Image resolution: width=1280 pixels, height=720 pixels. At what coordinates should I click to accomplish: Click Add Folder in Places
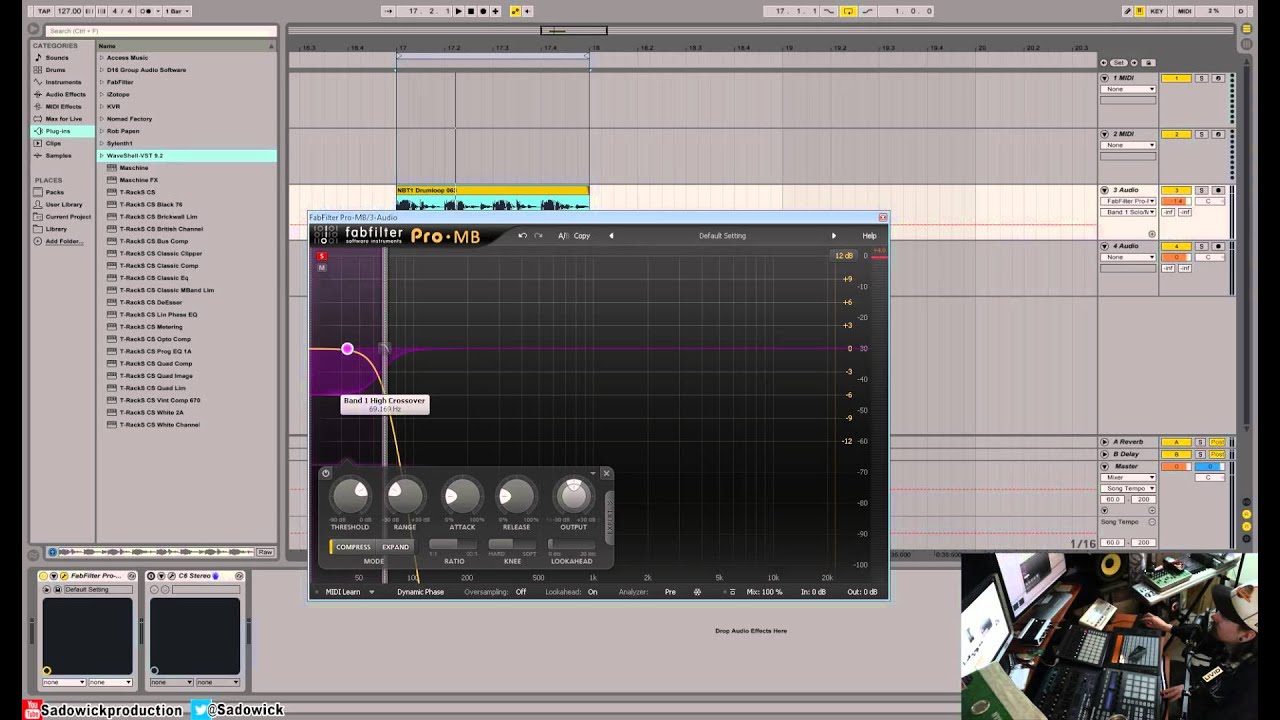pos(64,241)
